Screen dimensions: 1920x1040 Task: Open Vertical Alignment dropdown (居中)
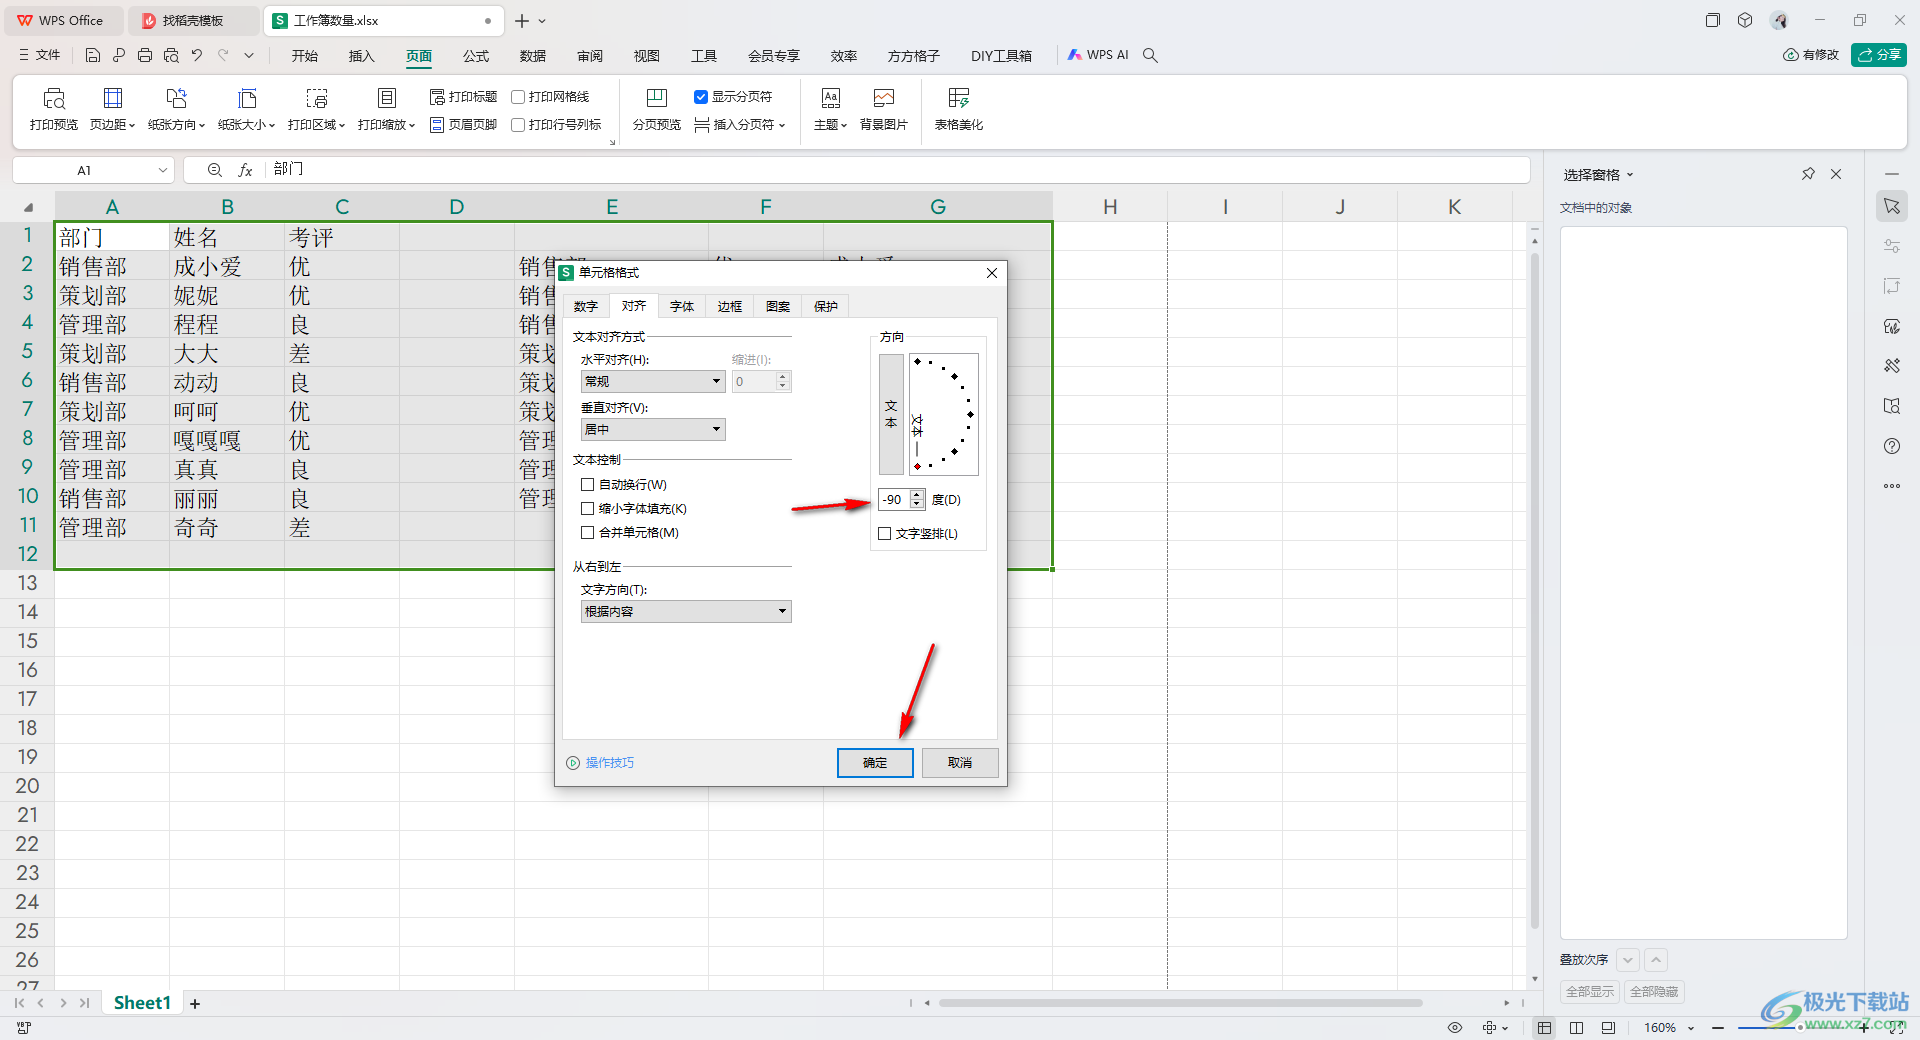tap(653, 429)
